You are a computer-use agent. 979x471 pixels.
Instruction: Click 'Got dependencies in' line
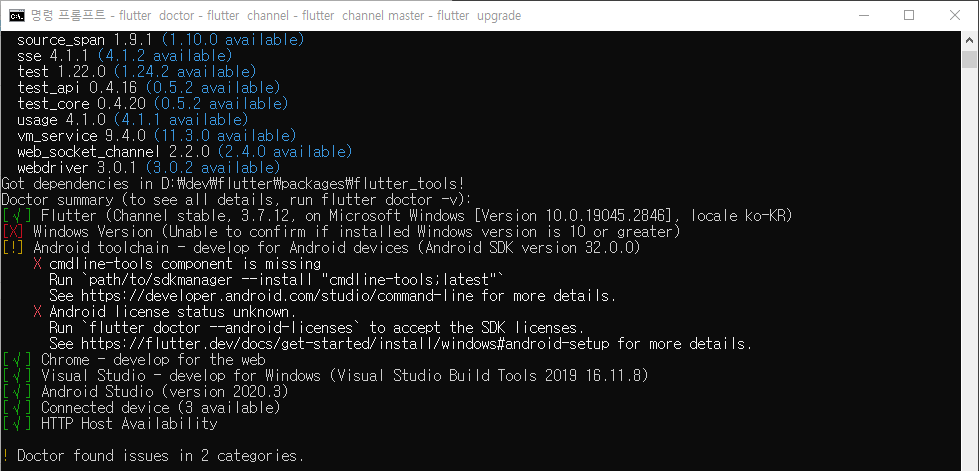pos(233,184)
